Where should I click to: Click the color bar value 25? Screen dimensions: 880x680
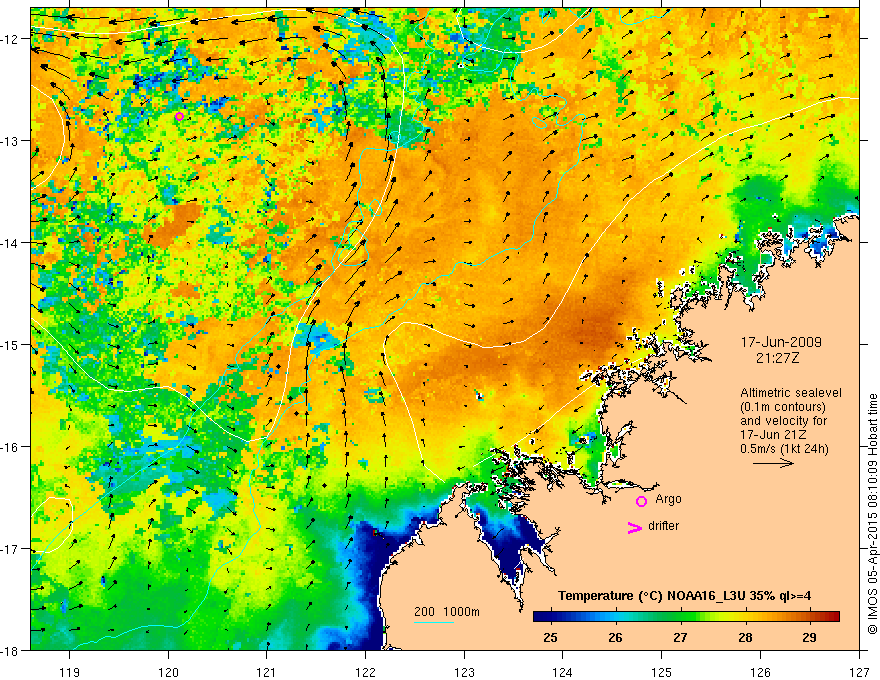click(x=551, y=638)
